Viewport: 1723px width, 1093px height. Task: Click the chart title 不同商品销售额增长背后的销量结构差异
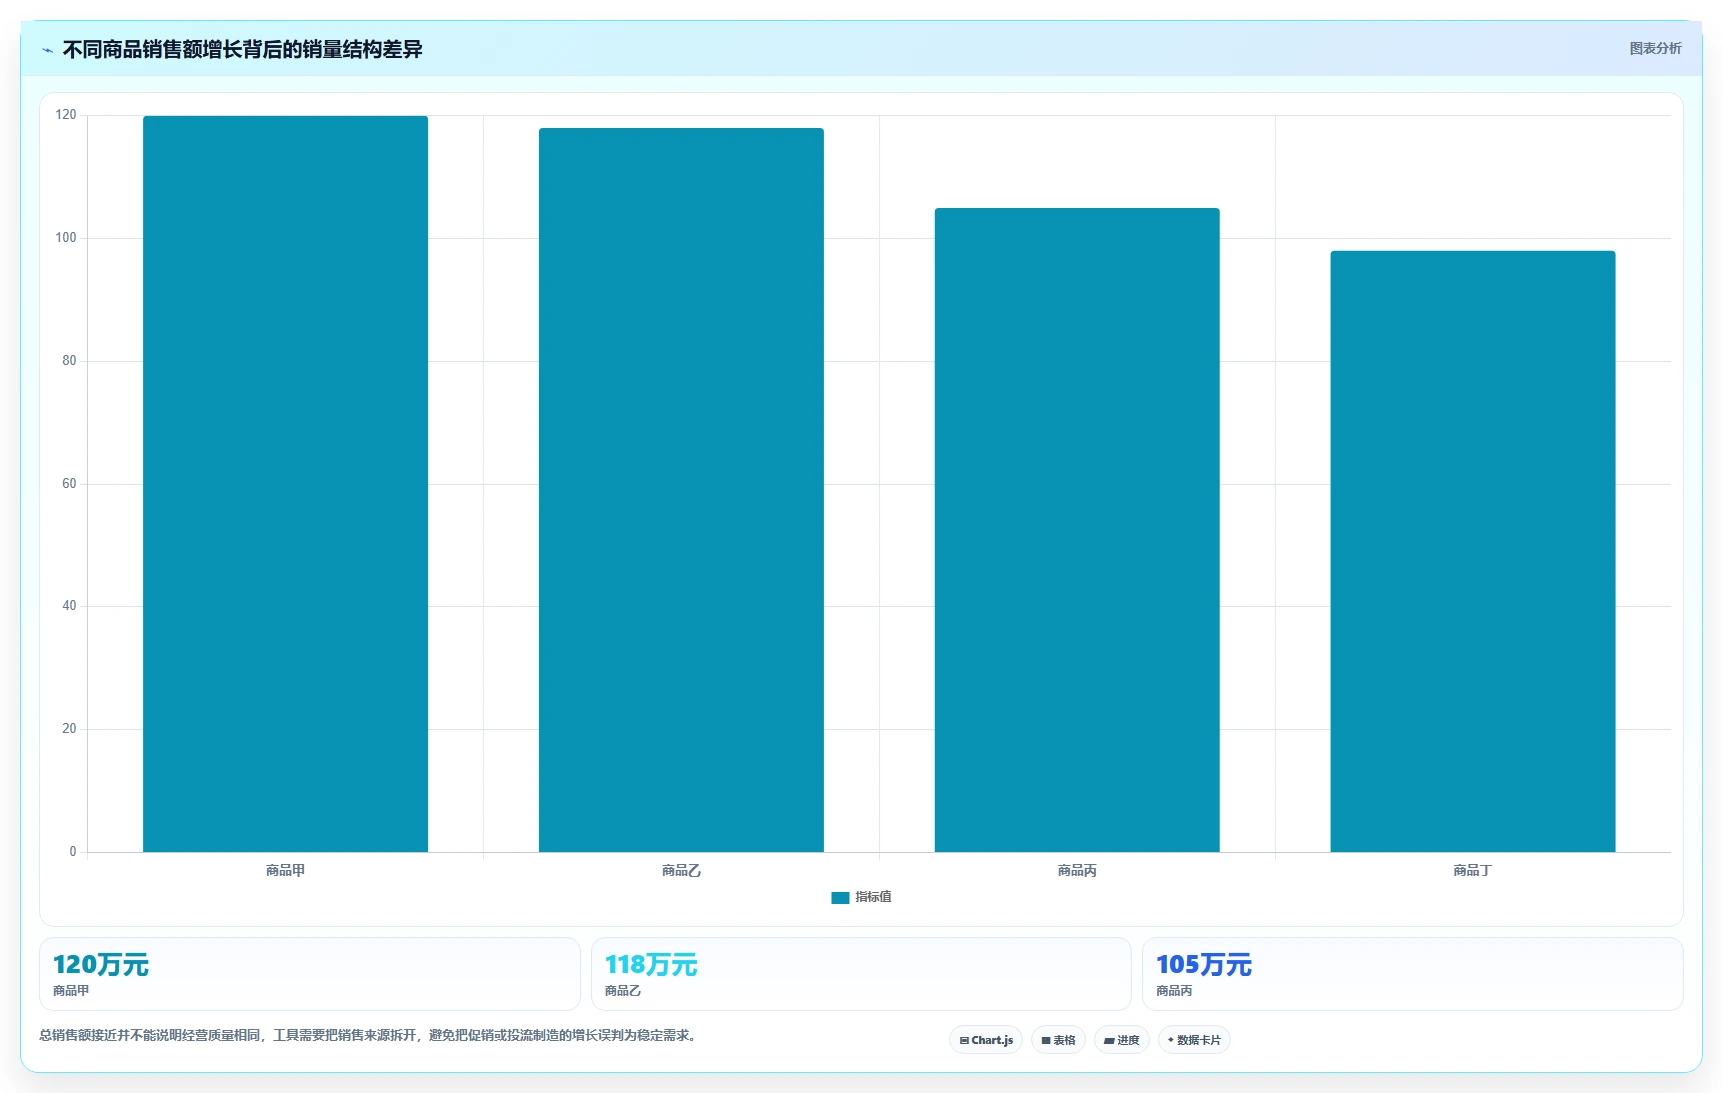(x=243, y=49)
